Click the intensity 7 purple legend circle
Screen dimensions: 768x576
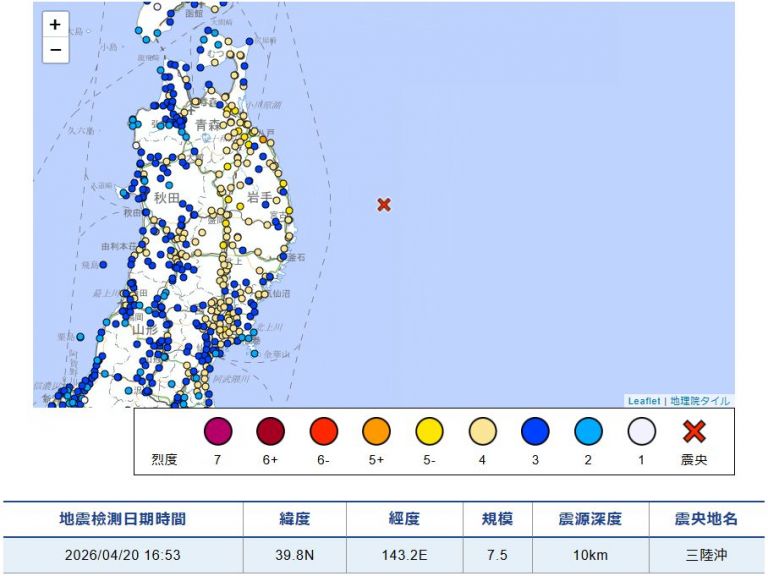pyautogui.click(x=218, y=432)
